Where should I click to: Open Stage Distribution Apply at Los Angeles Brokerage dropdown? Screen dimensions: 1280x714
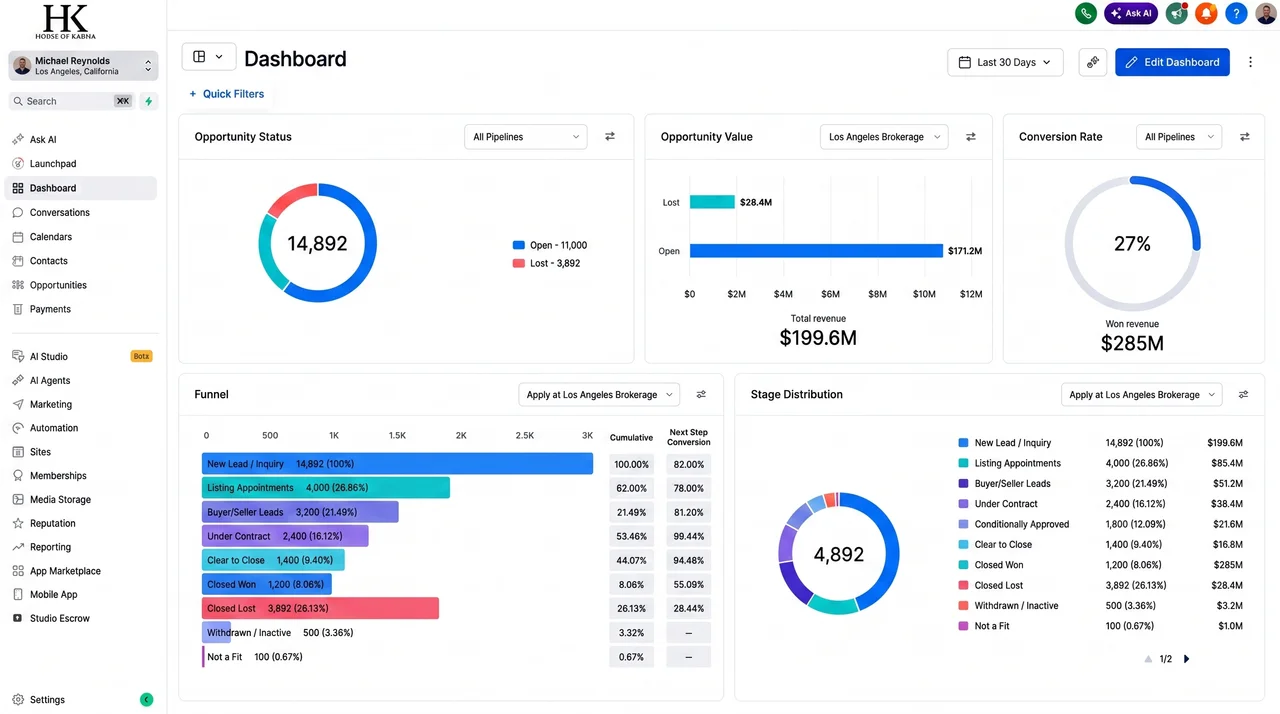pyautogui.click(x=1141, y=395)
